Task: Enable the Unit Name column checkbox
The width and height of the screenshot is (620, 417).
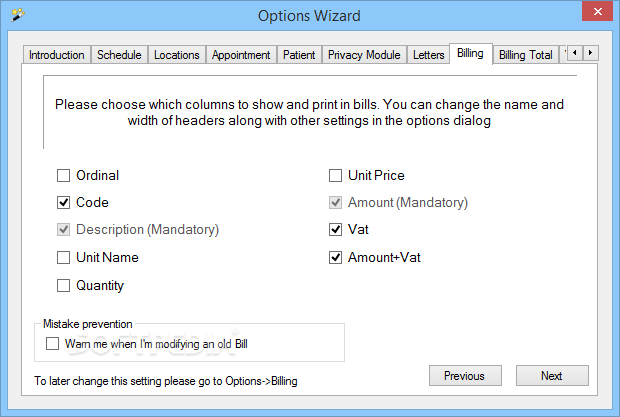Action: point(63,258)
